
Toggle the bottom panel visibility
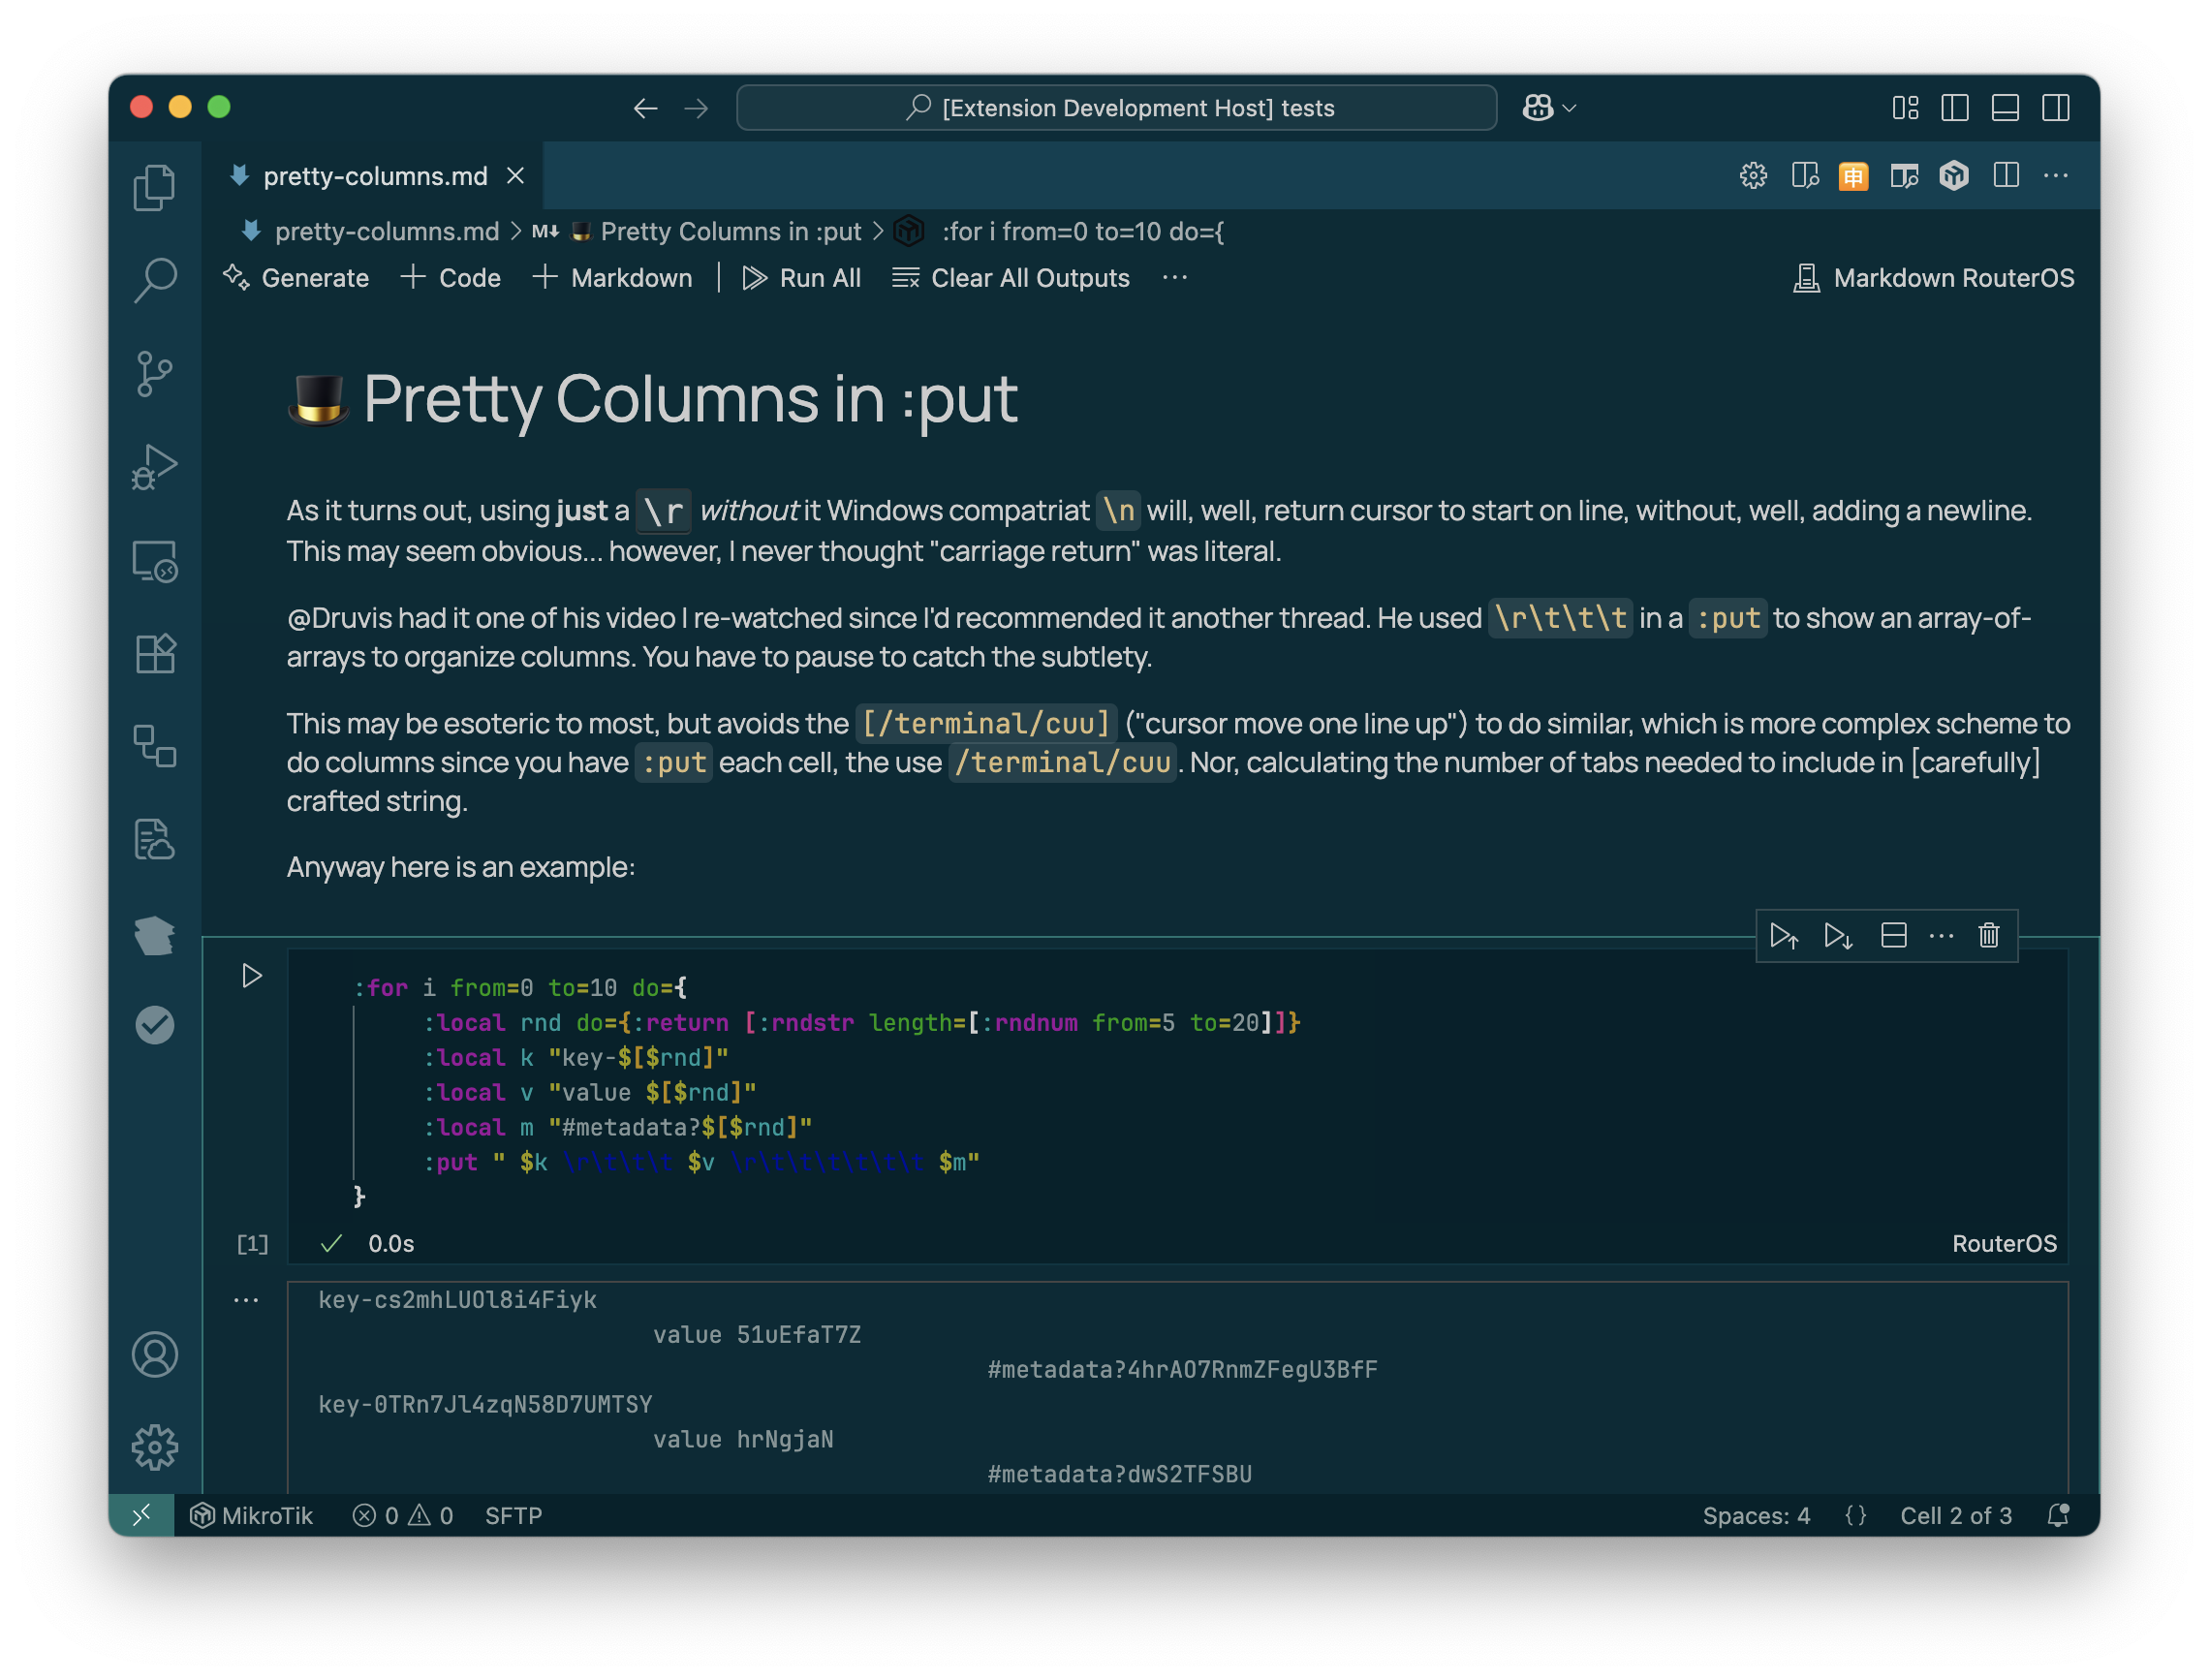pos(2004,108)
